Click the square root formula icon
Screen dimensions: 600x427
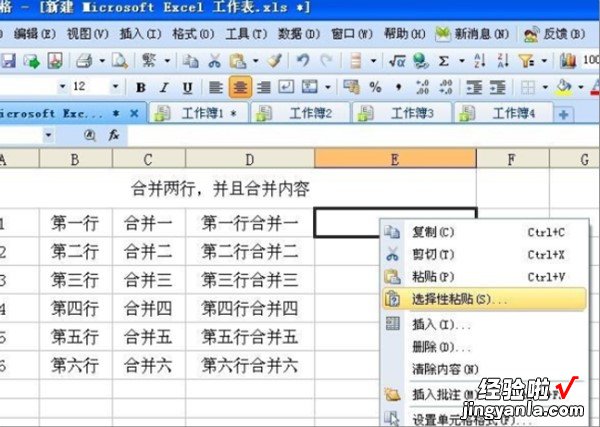click(397, 60)
